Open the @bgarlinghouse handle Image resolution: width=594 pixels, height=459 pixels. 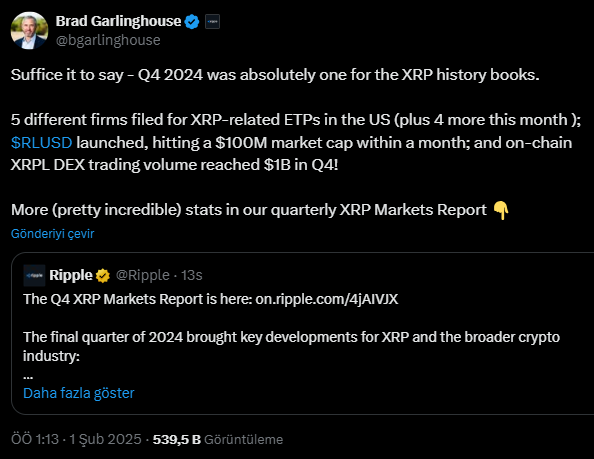pos(108,40)
